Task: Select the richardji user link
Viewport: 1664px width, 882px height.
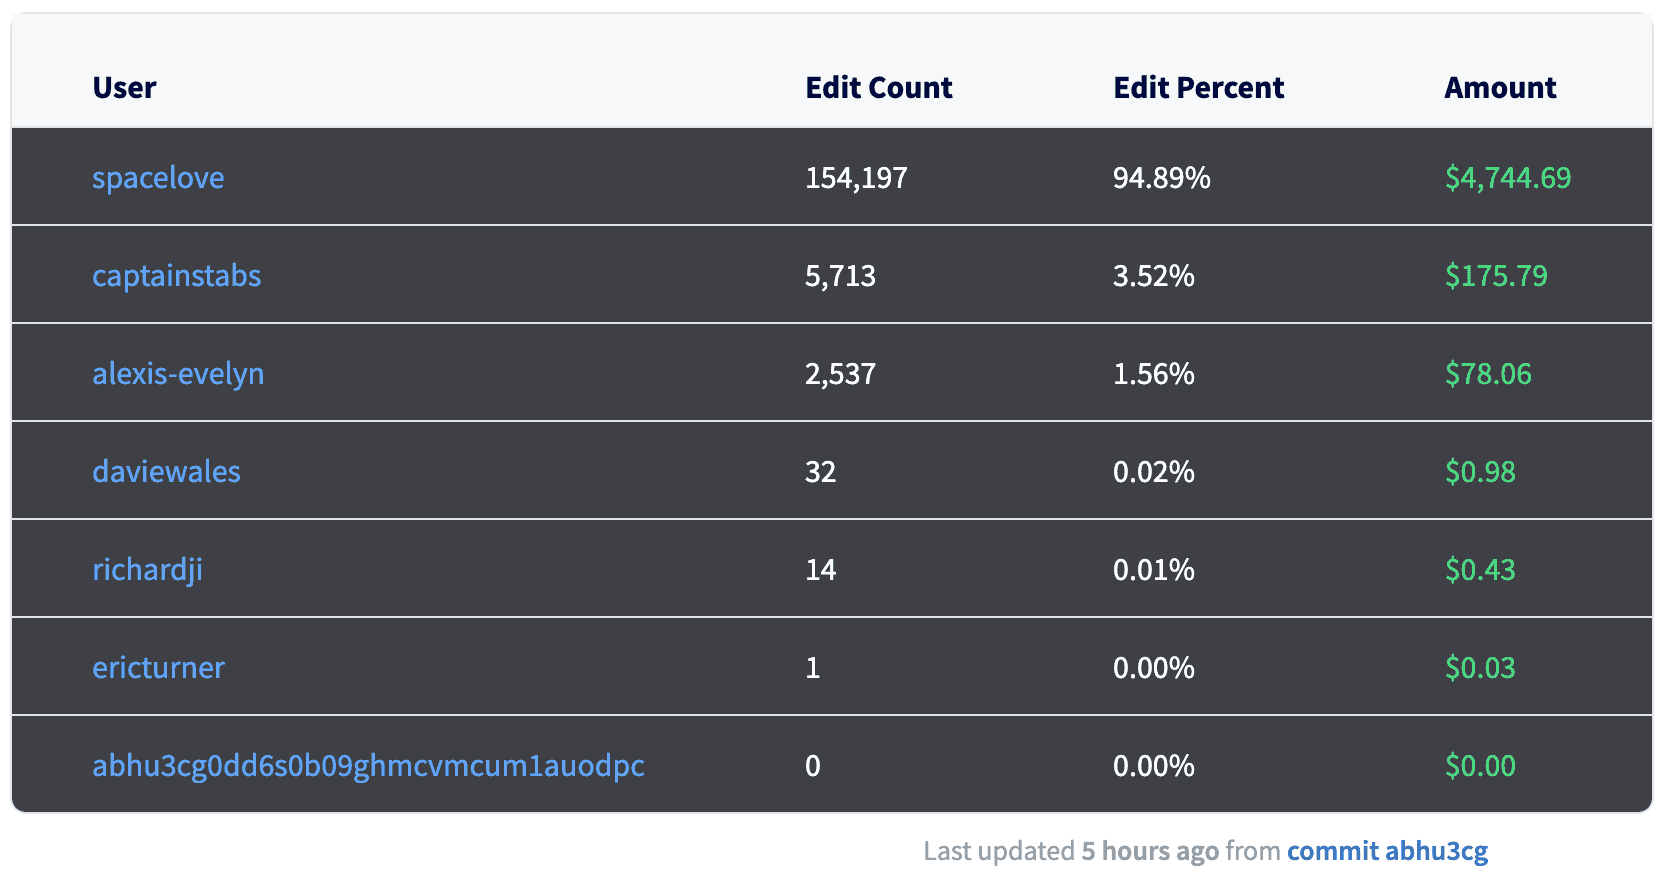Action: tap(147, 570)
